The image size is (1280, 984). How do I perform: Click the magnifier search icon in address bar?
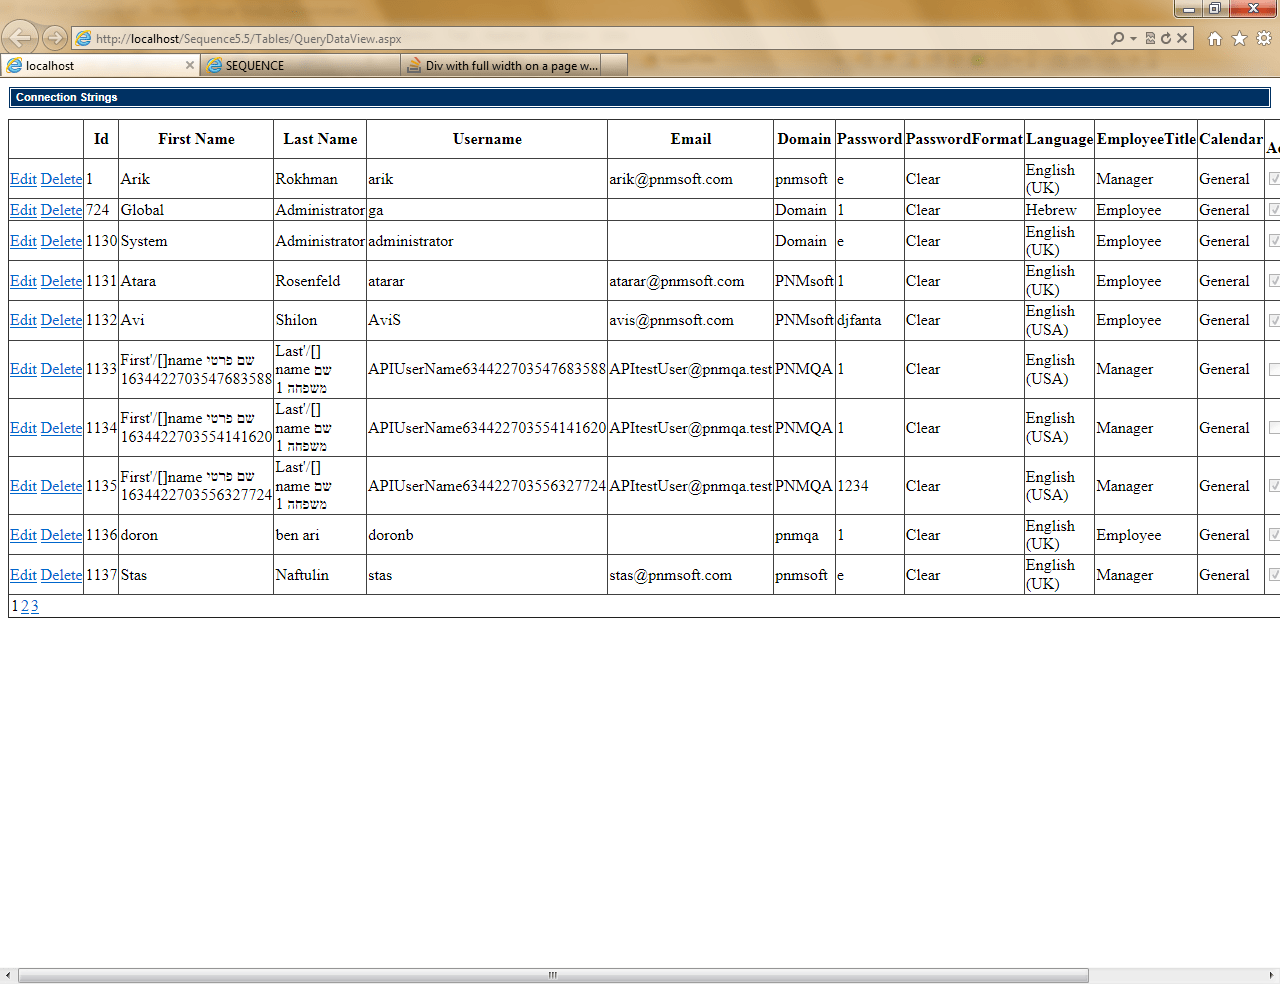[x=1117, y=38]
